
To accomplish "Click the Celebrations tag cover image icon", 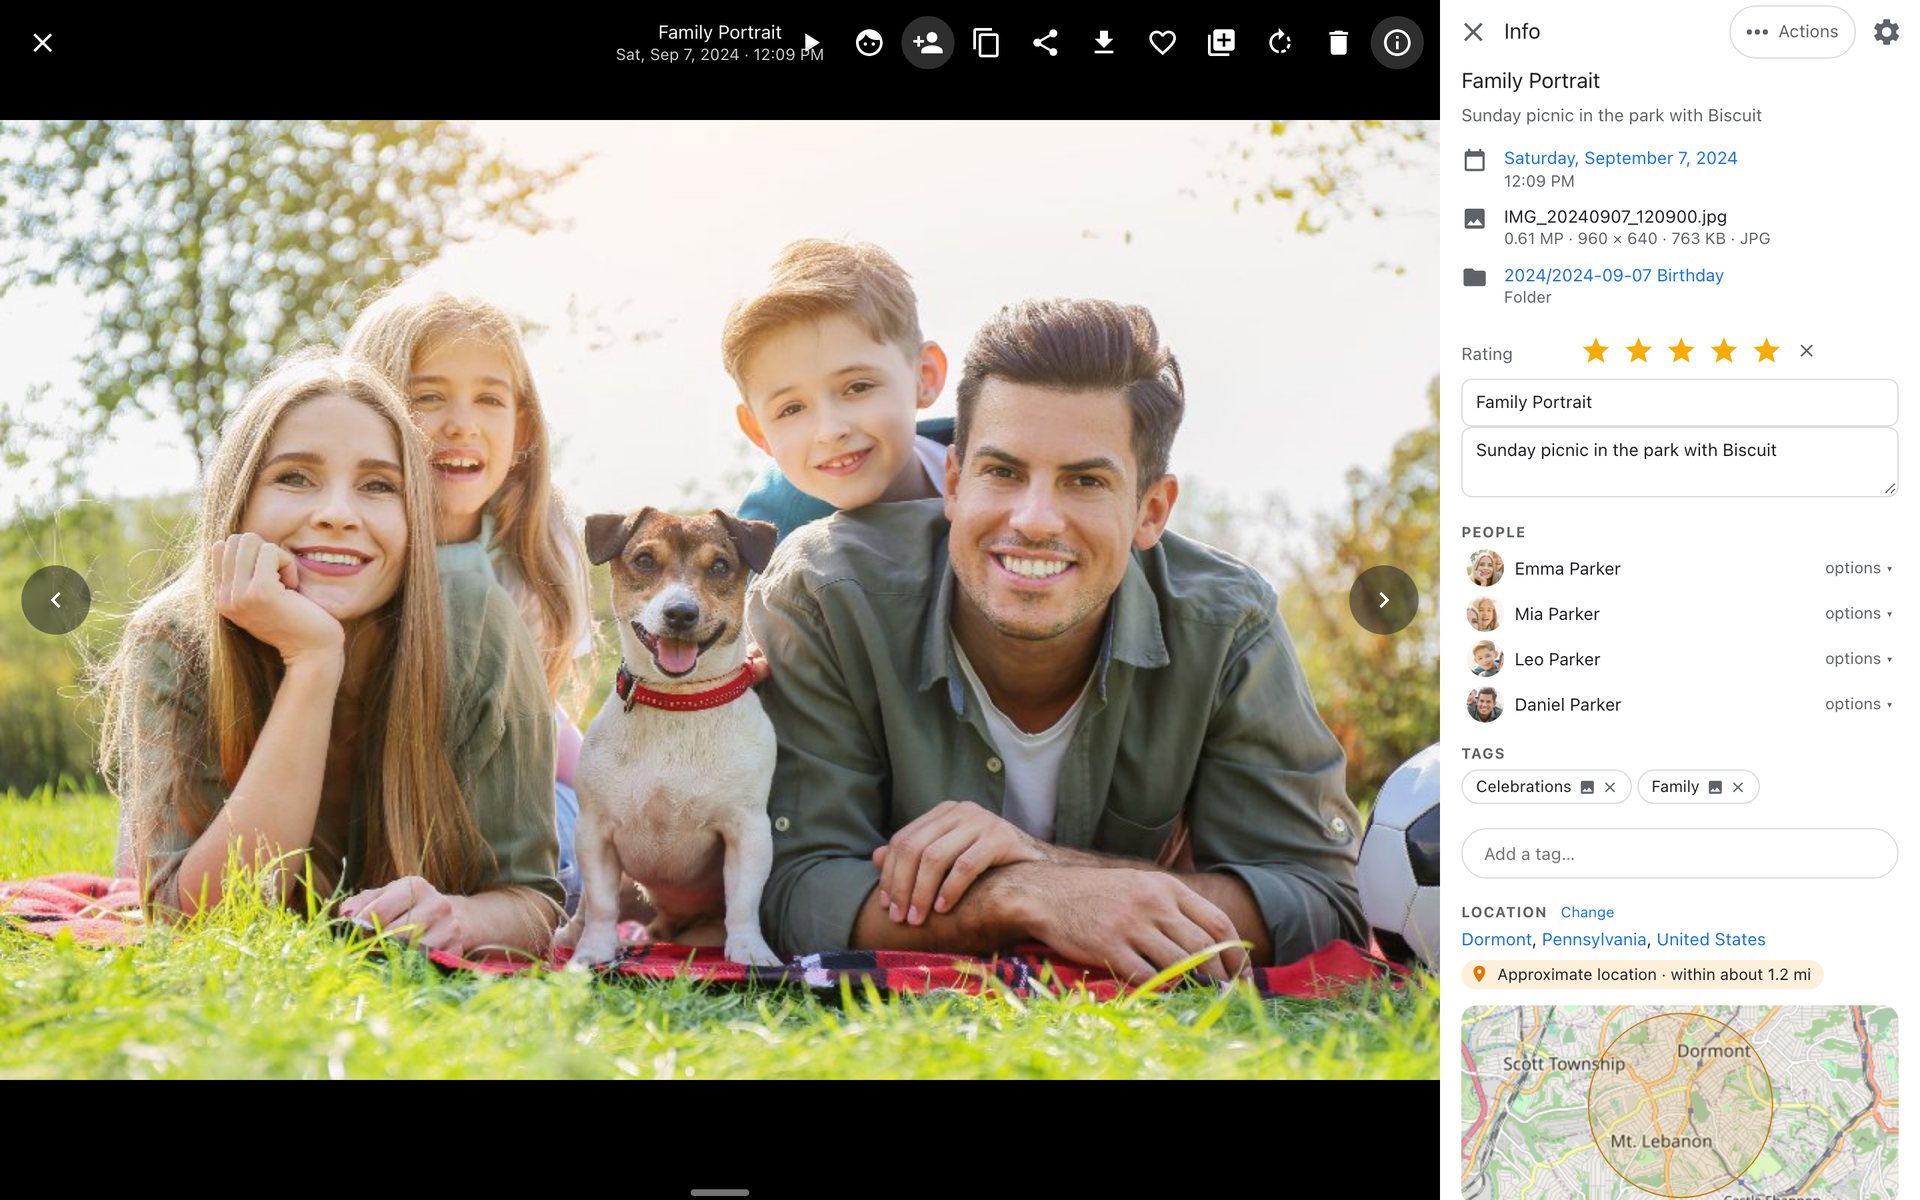I will [x=1587, y=787].
